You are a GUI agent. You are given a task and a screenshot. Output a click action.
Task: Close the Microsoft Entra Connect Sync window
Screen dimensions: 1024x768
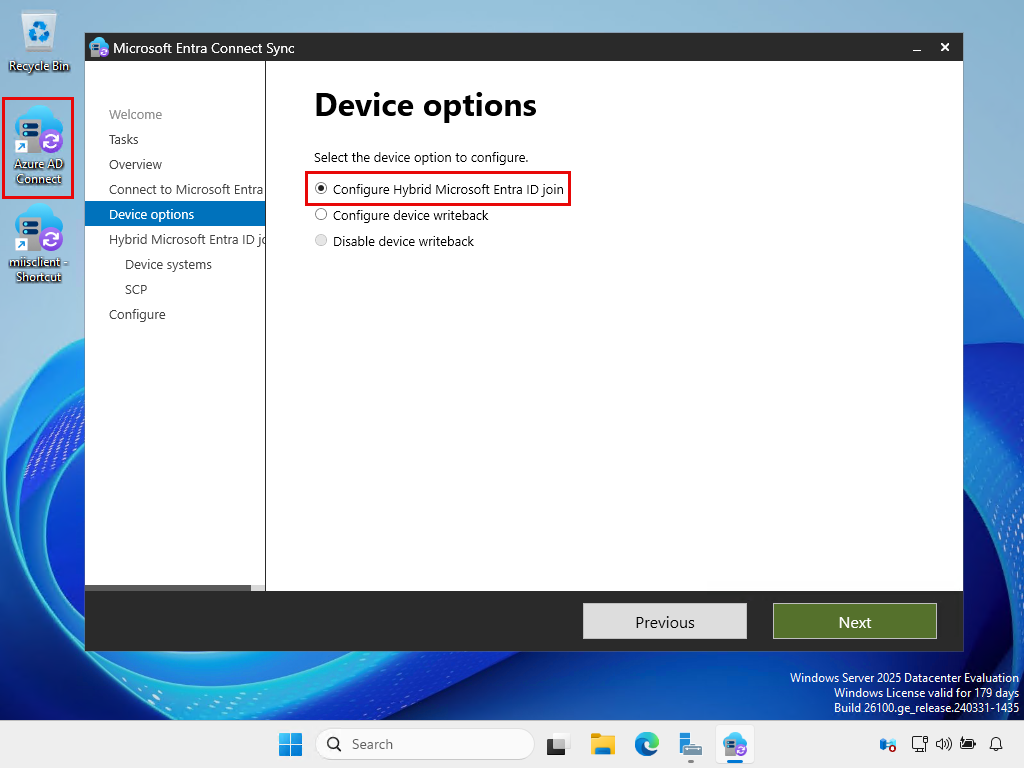(944, 48)
